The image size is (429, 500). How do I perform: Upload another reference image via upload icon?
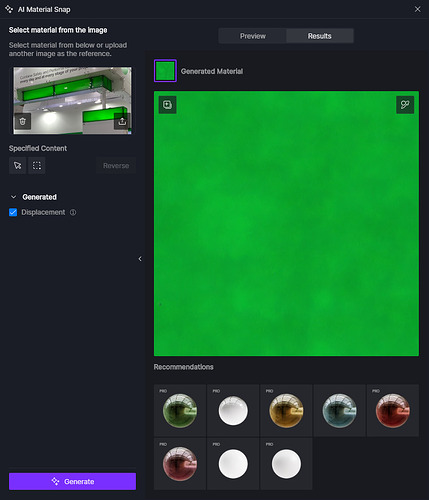122,121
